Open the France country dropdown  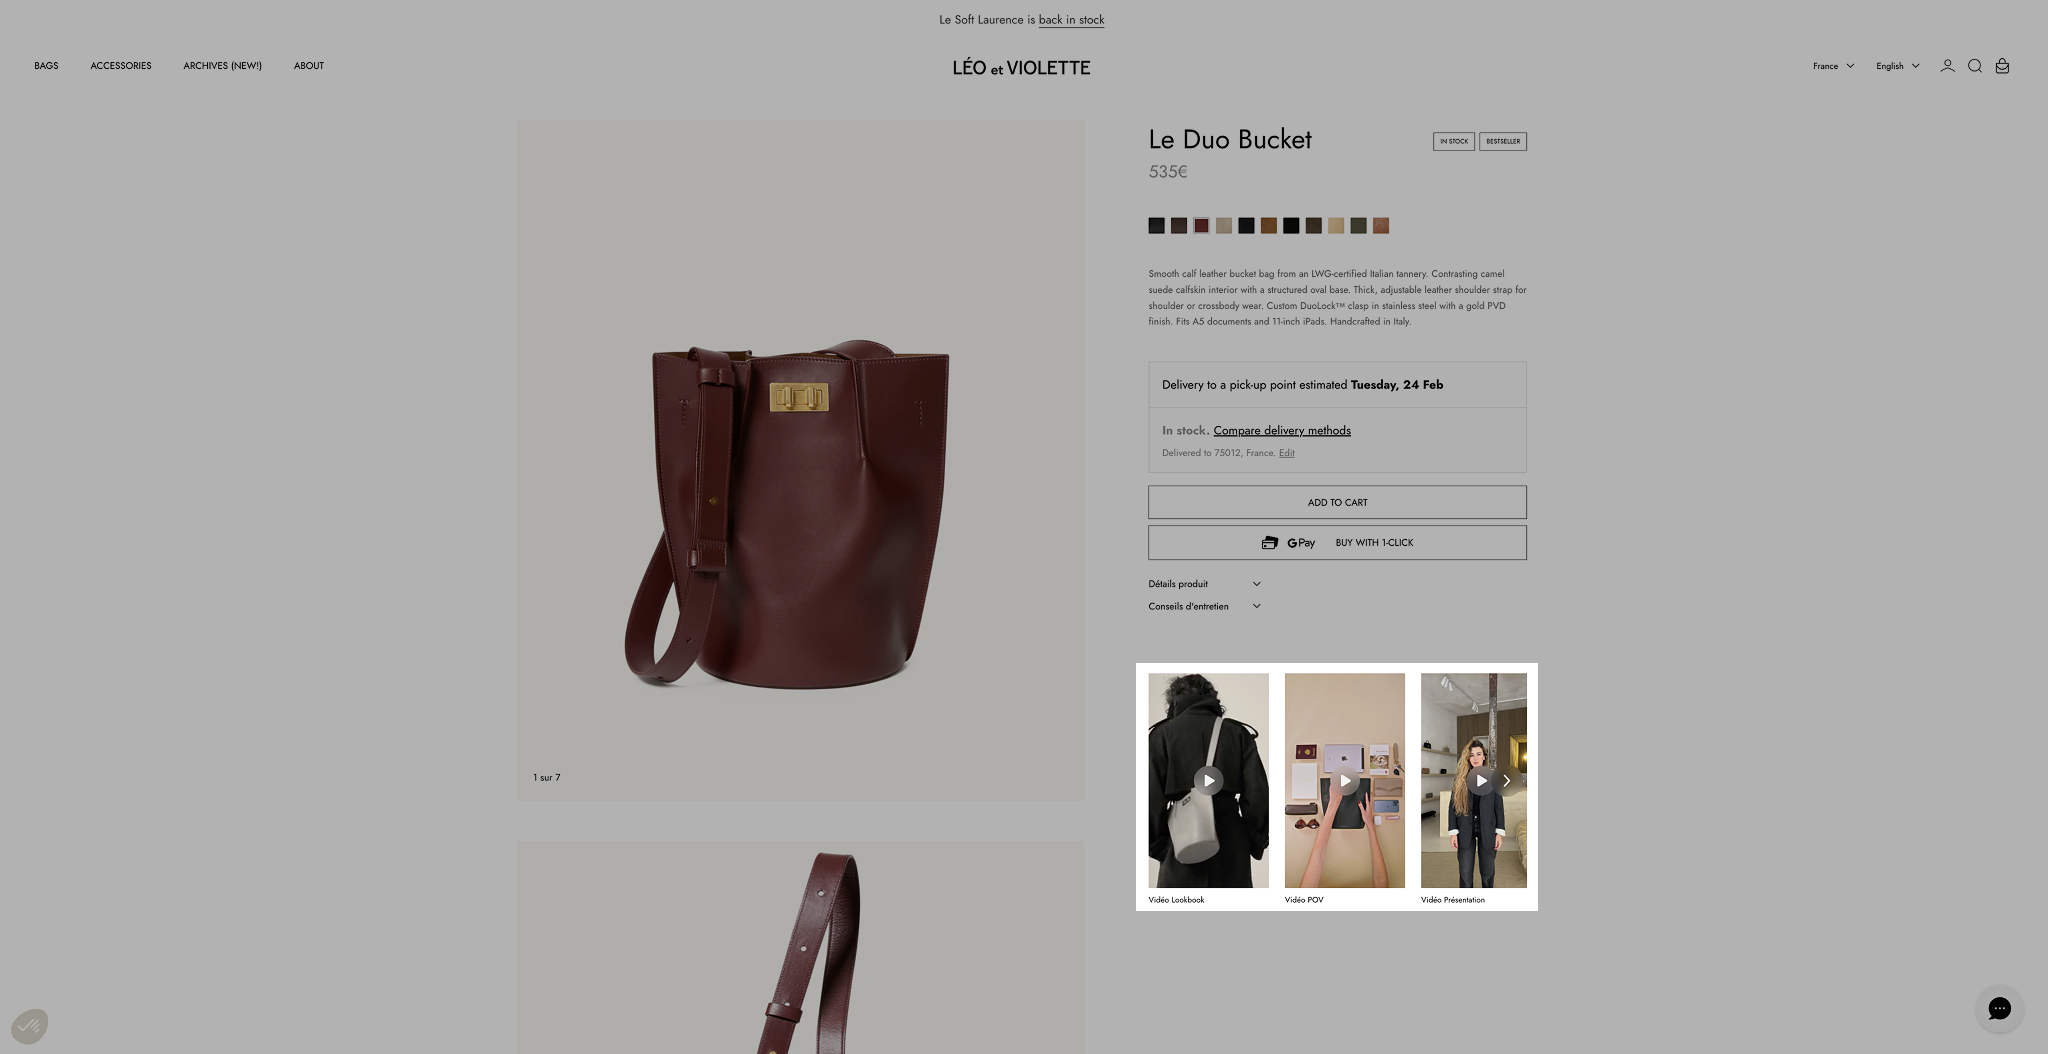(1833, 66)
